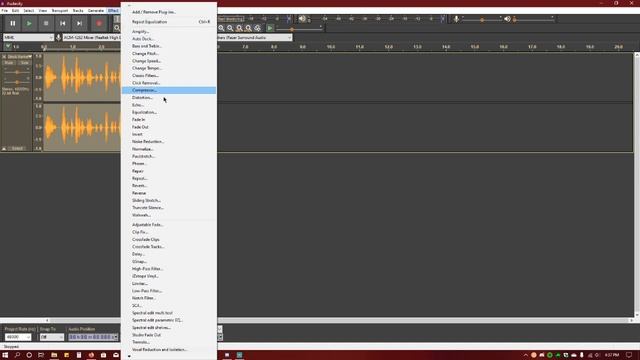The width and height of the screenshot is (640, 360).
Task: Select Normalize effect
Action: (169, 149)
